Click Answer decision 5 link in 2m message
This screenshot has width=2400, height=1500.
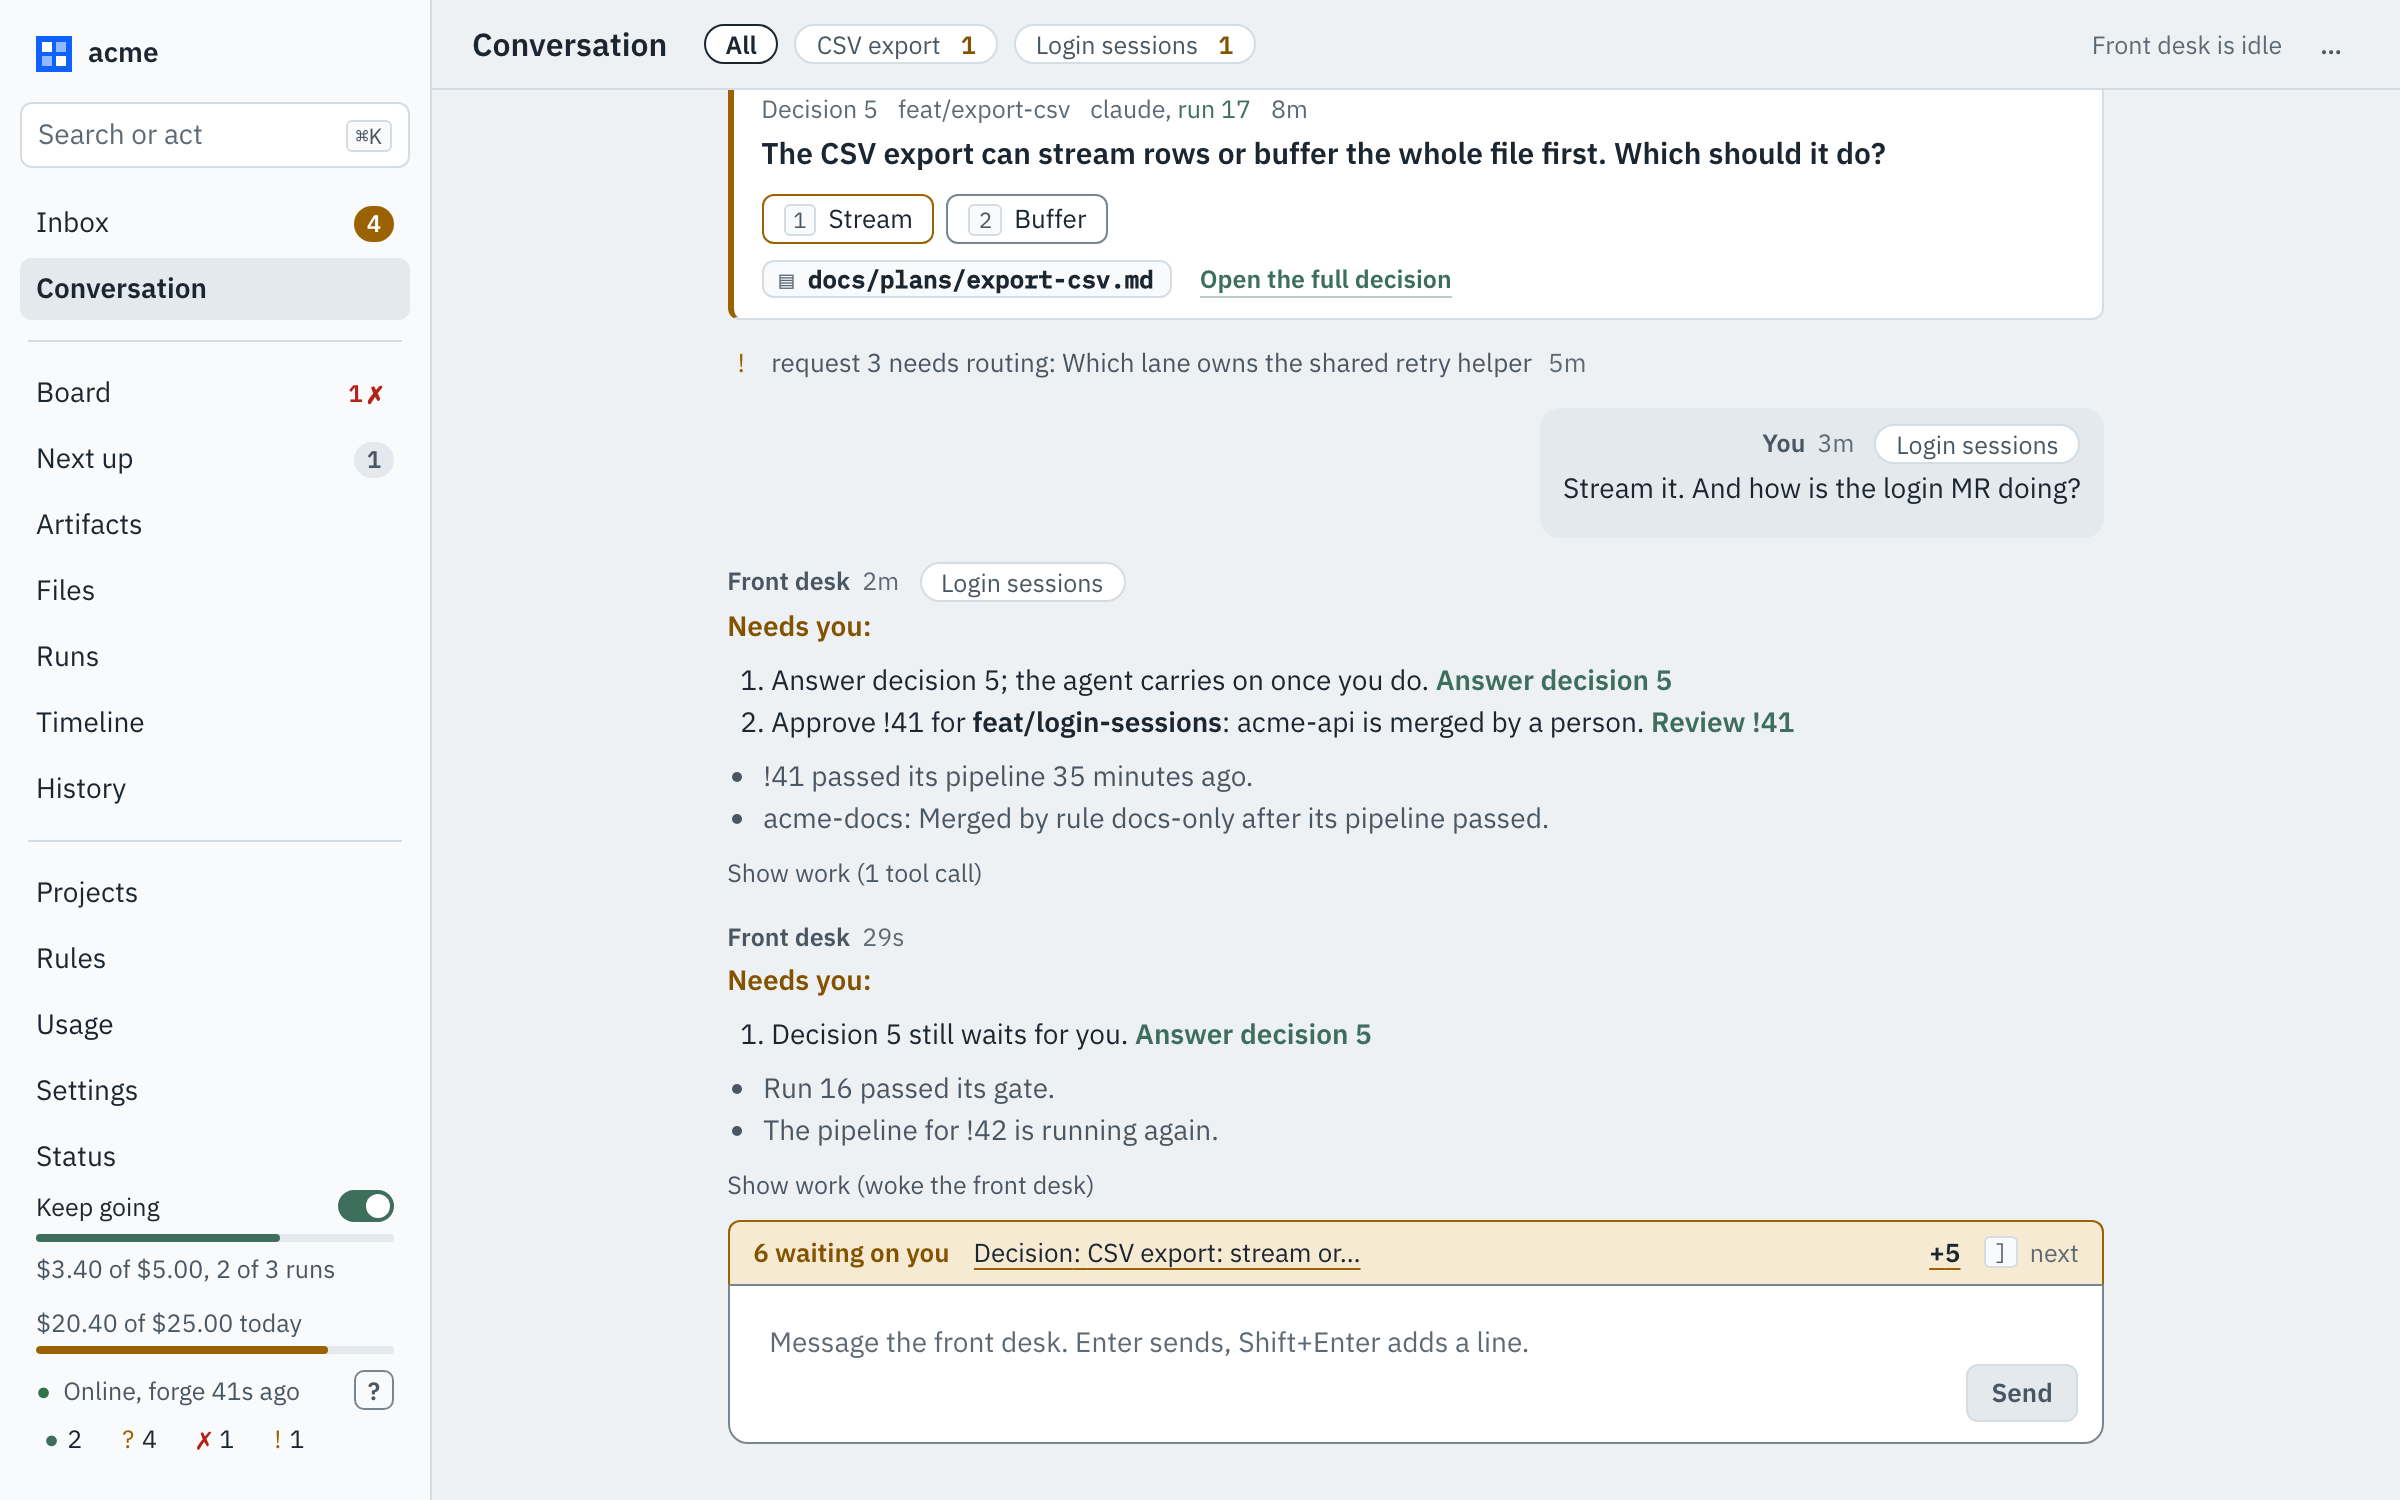click(1553, 681)
